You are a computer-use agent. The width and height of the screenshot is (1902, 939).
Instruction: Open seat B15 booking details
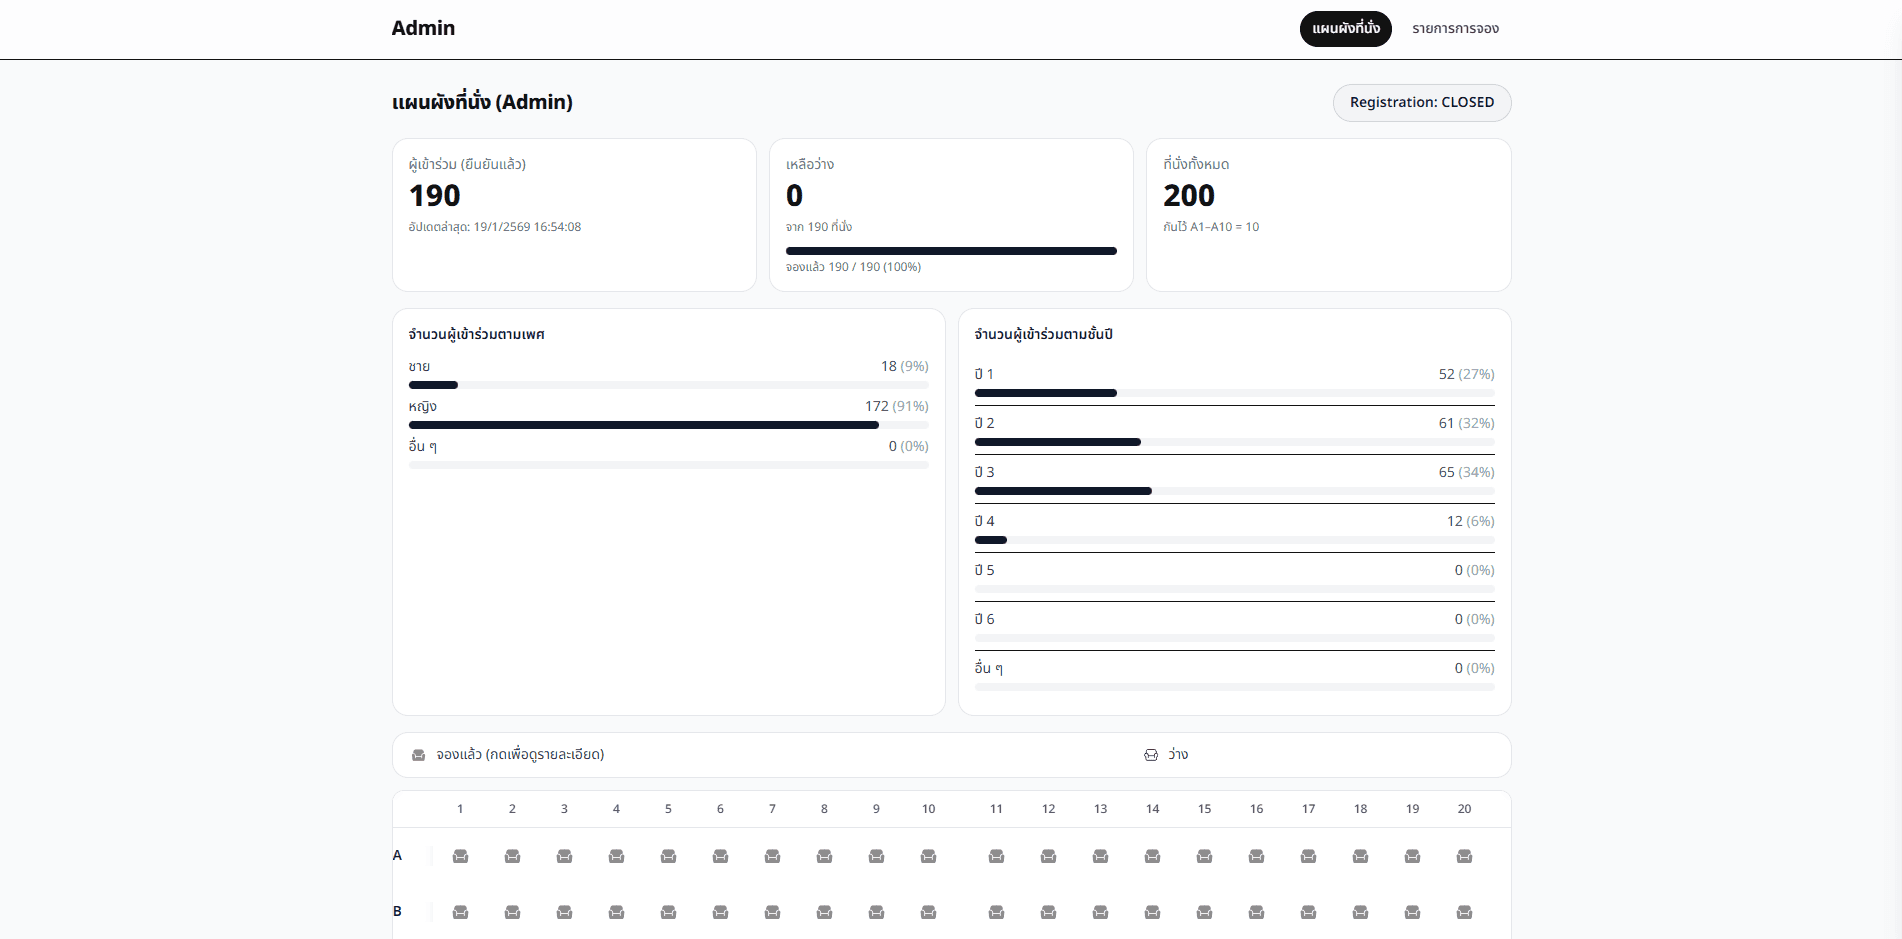click(x=1204, y=912)
